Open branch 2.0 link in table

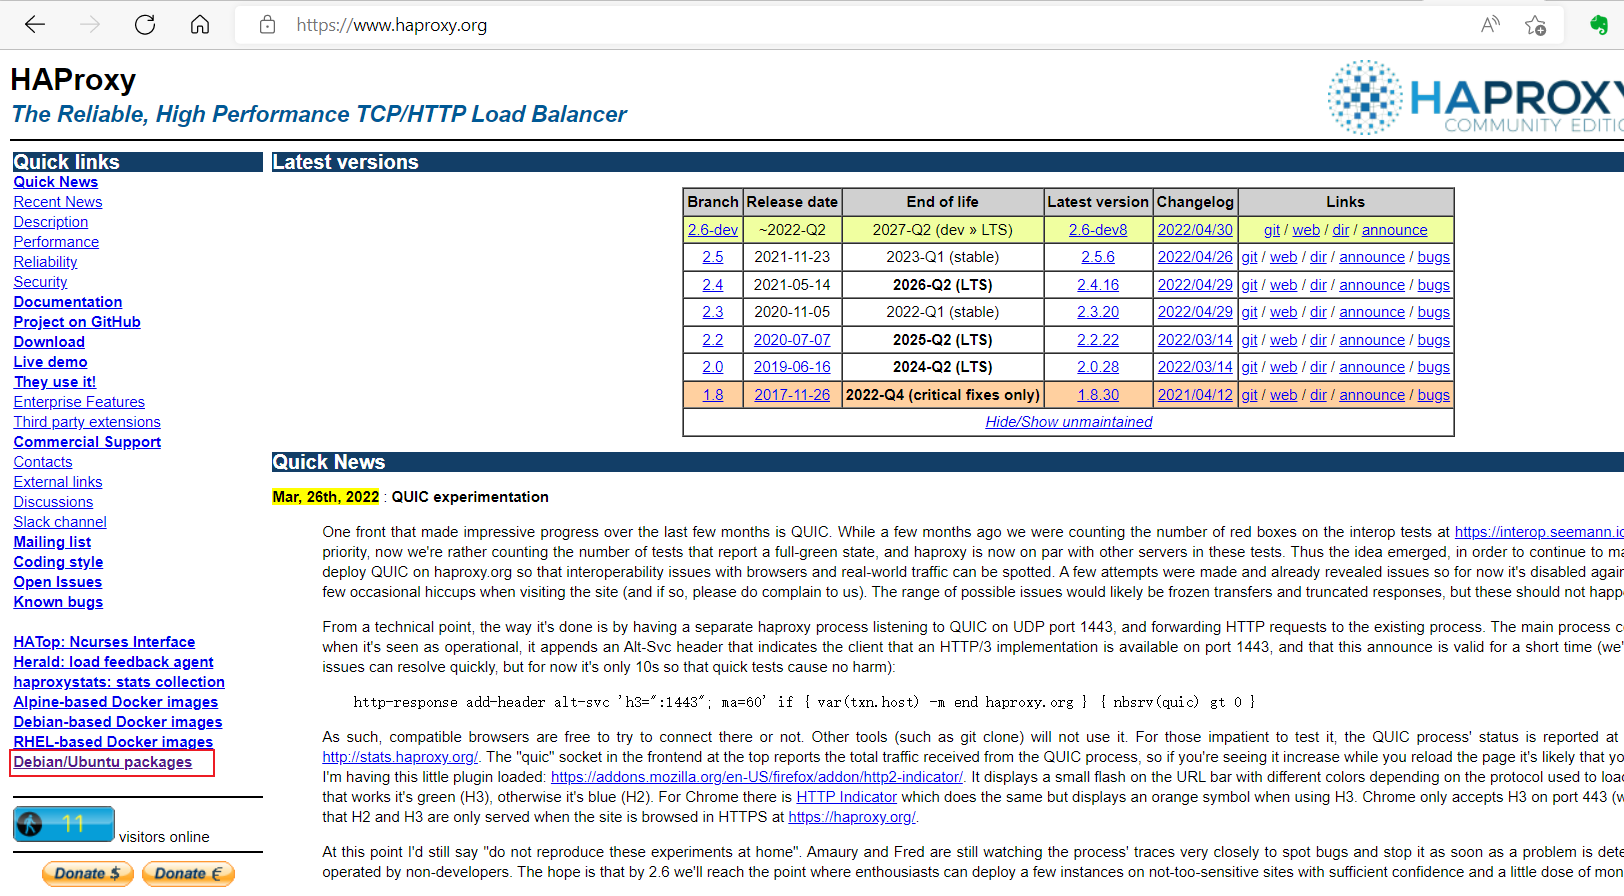coord(713,367)
